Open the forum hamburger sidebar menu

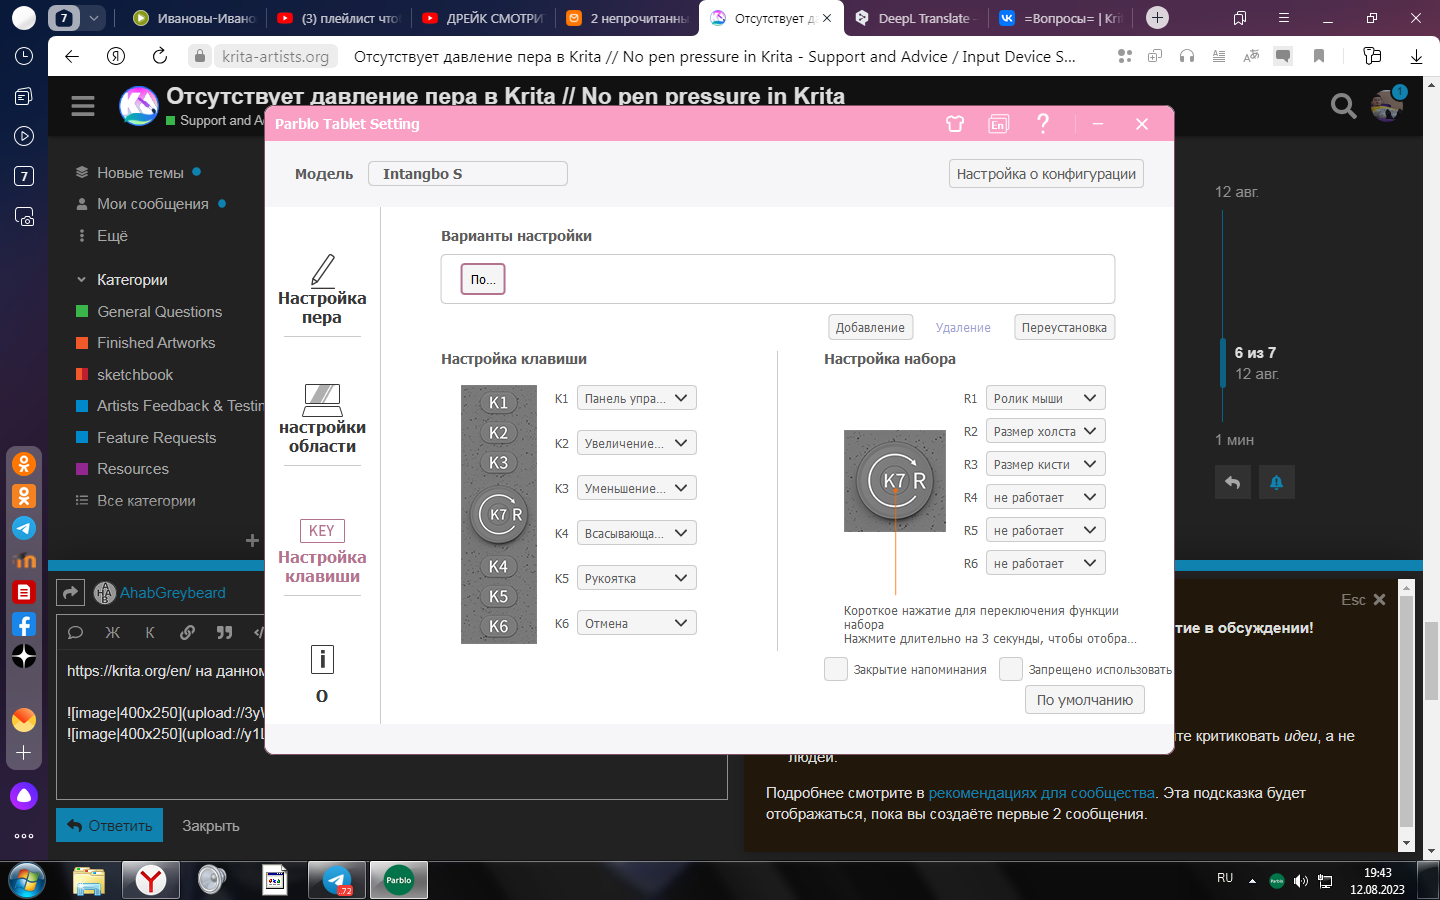point(83,105)
